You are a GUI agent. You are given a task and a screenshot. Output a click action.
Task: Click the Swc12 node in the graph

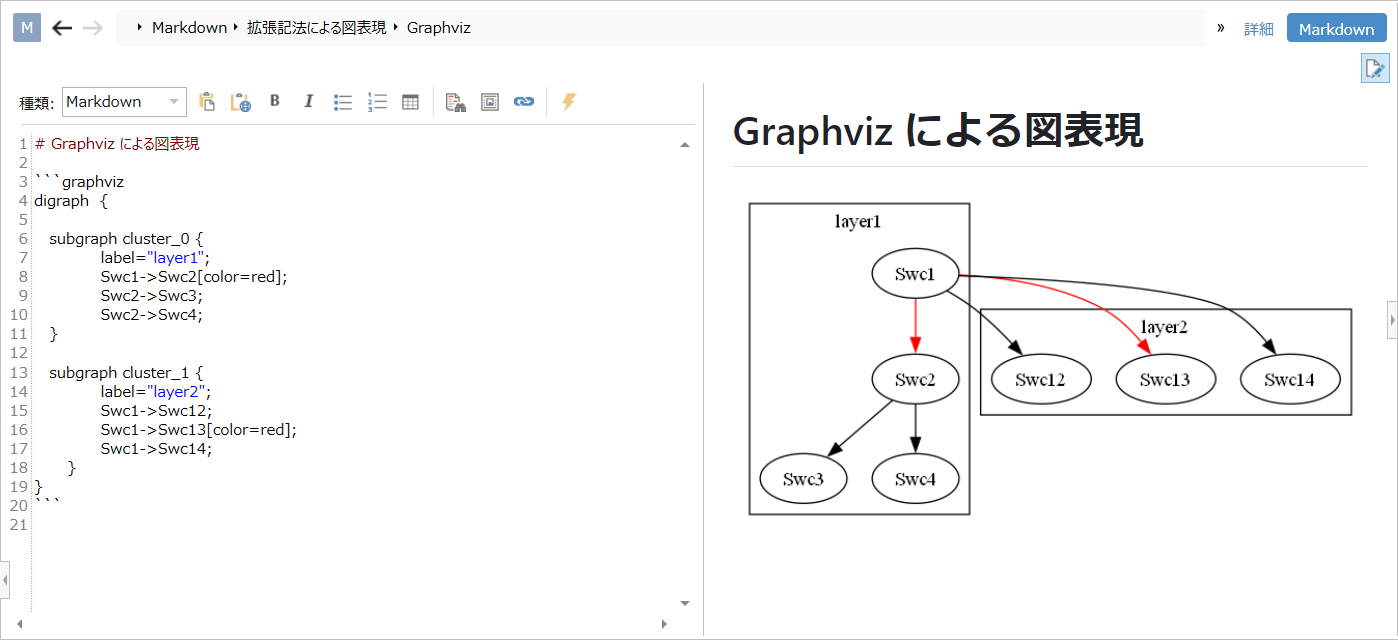point(1040,379)
